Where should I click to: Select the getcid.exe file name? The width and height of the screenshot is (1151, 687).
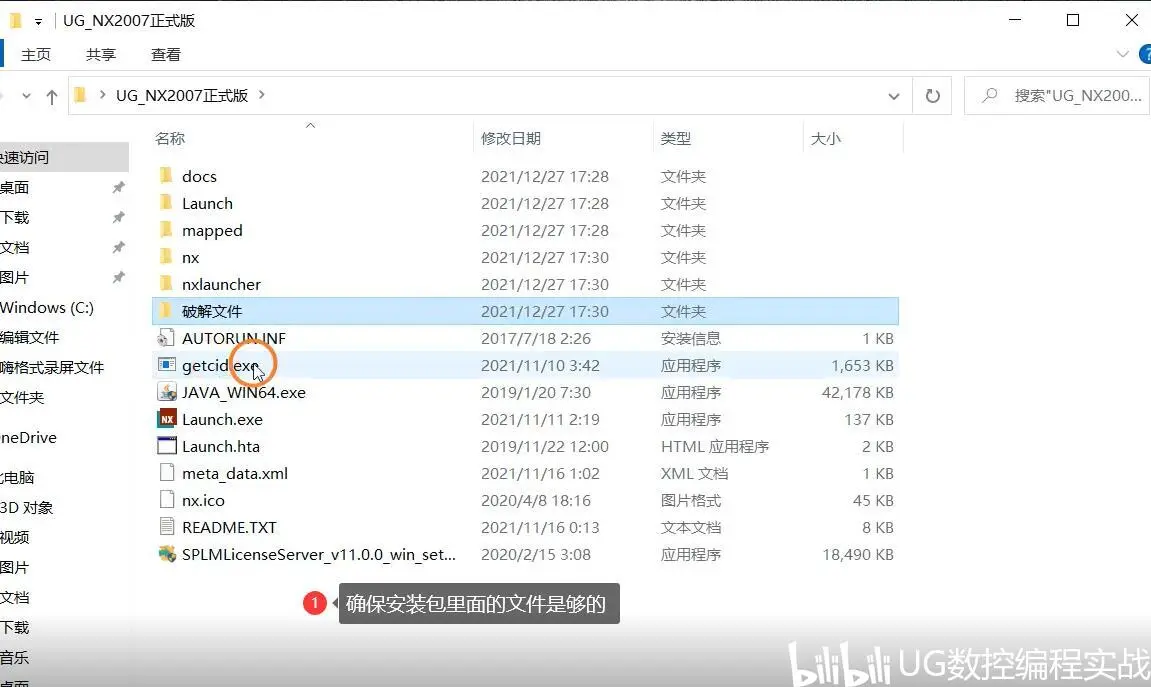coord(220,365)
